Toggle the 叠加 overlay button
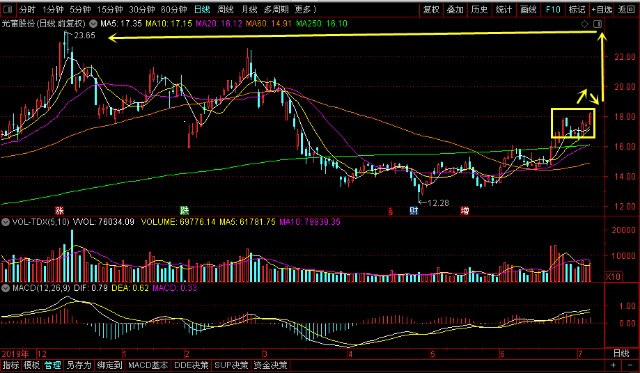640x373 pixels. 455,9
